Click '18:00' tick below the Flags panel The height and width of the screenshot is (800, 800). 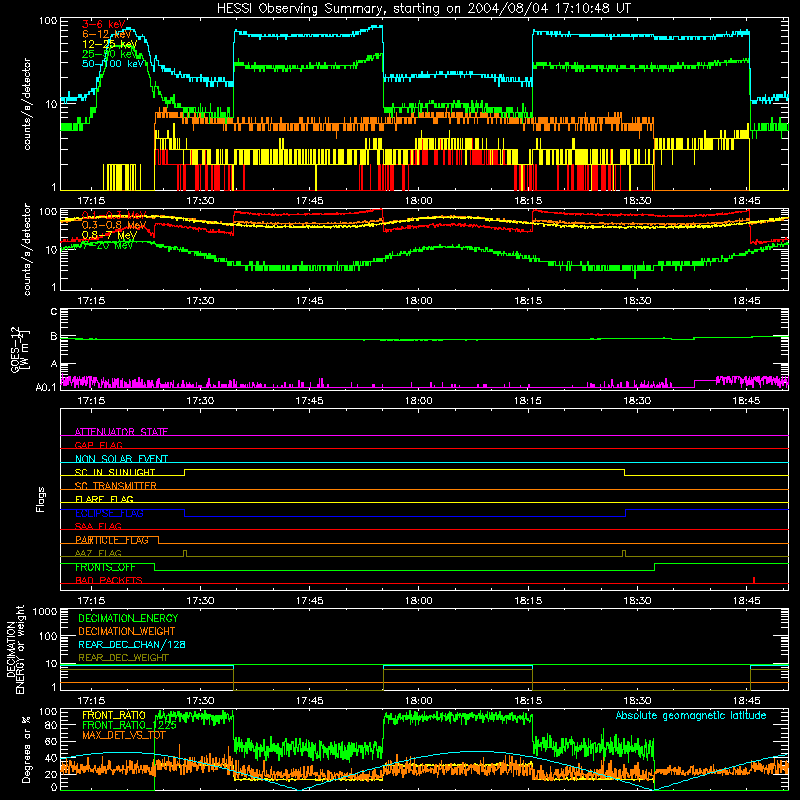pos(418,601)
